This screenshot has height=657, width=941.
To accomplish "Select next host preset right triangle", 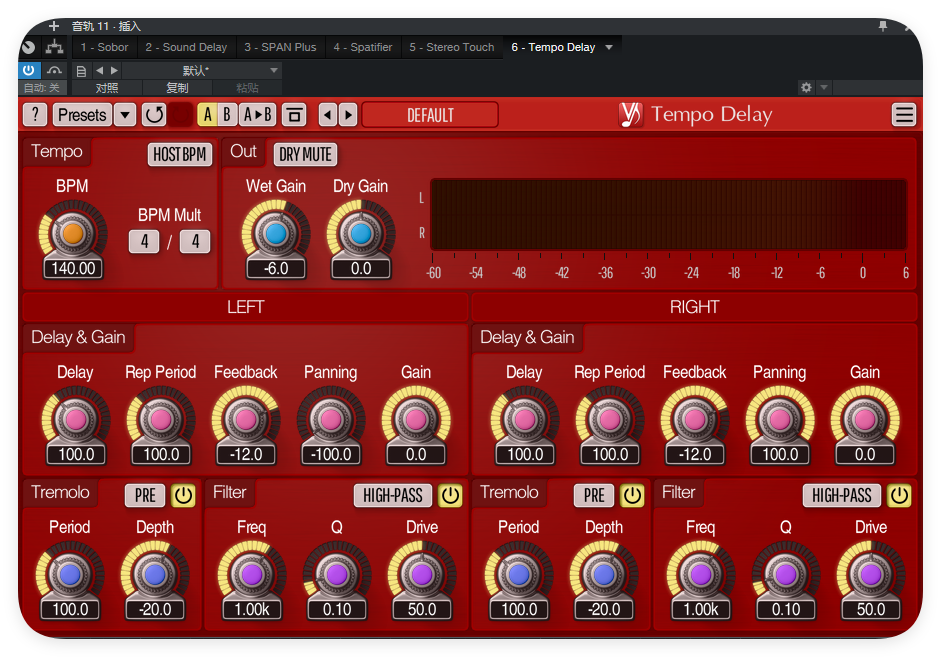I will click(114, 71).
